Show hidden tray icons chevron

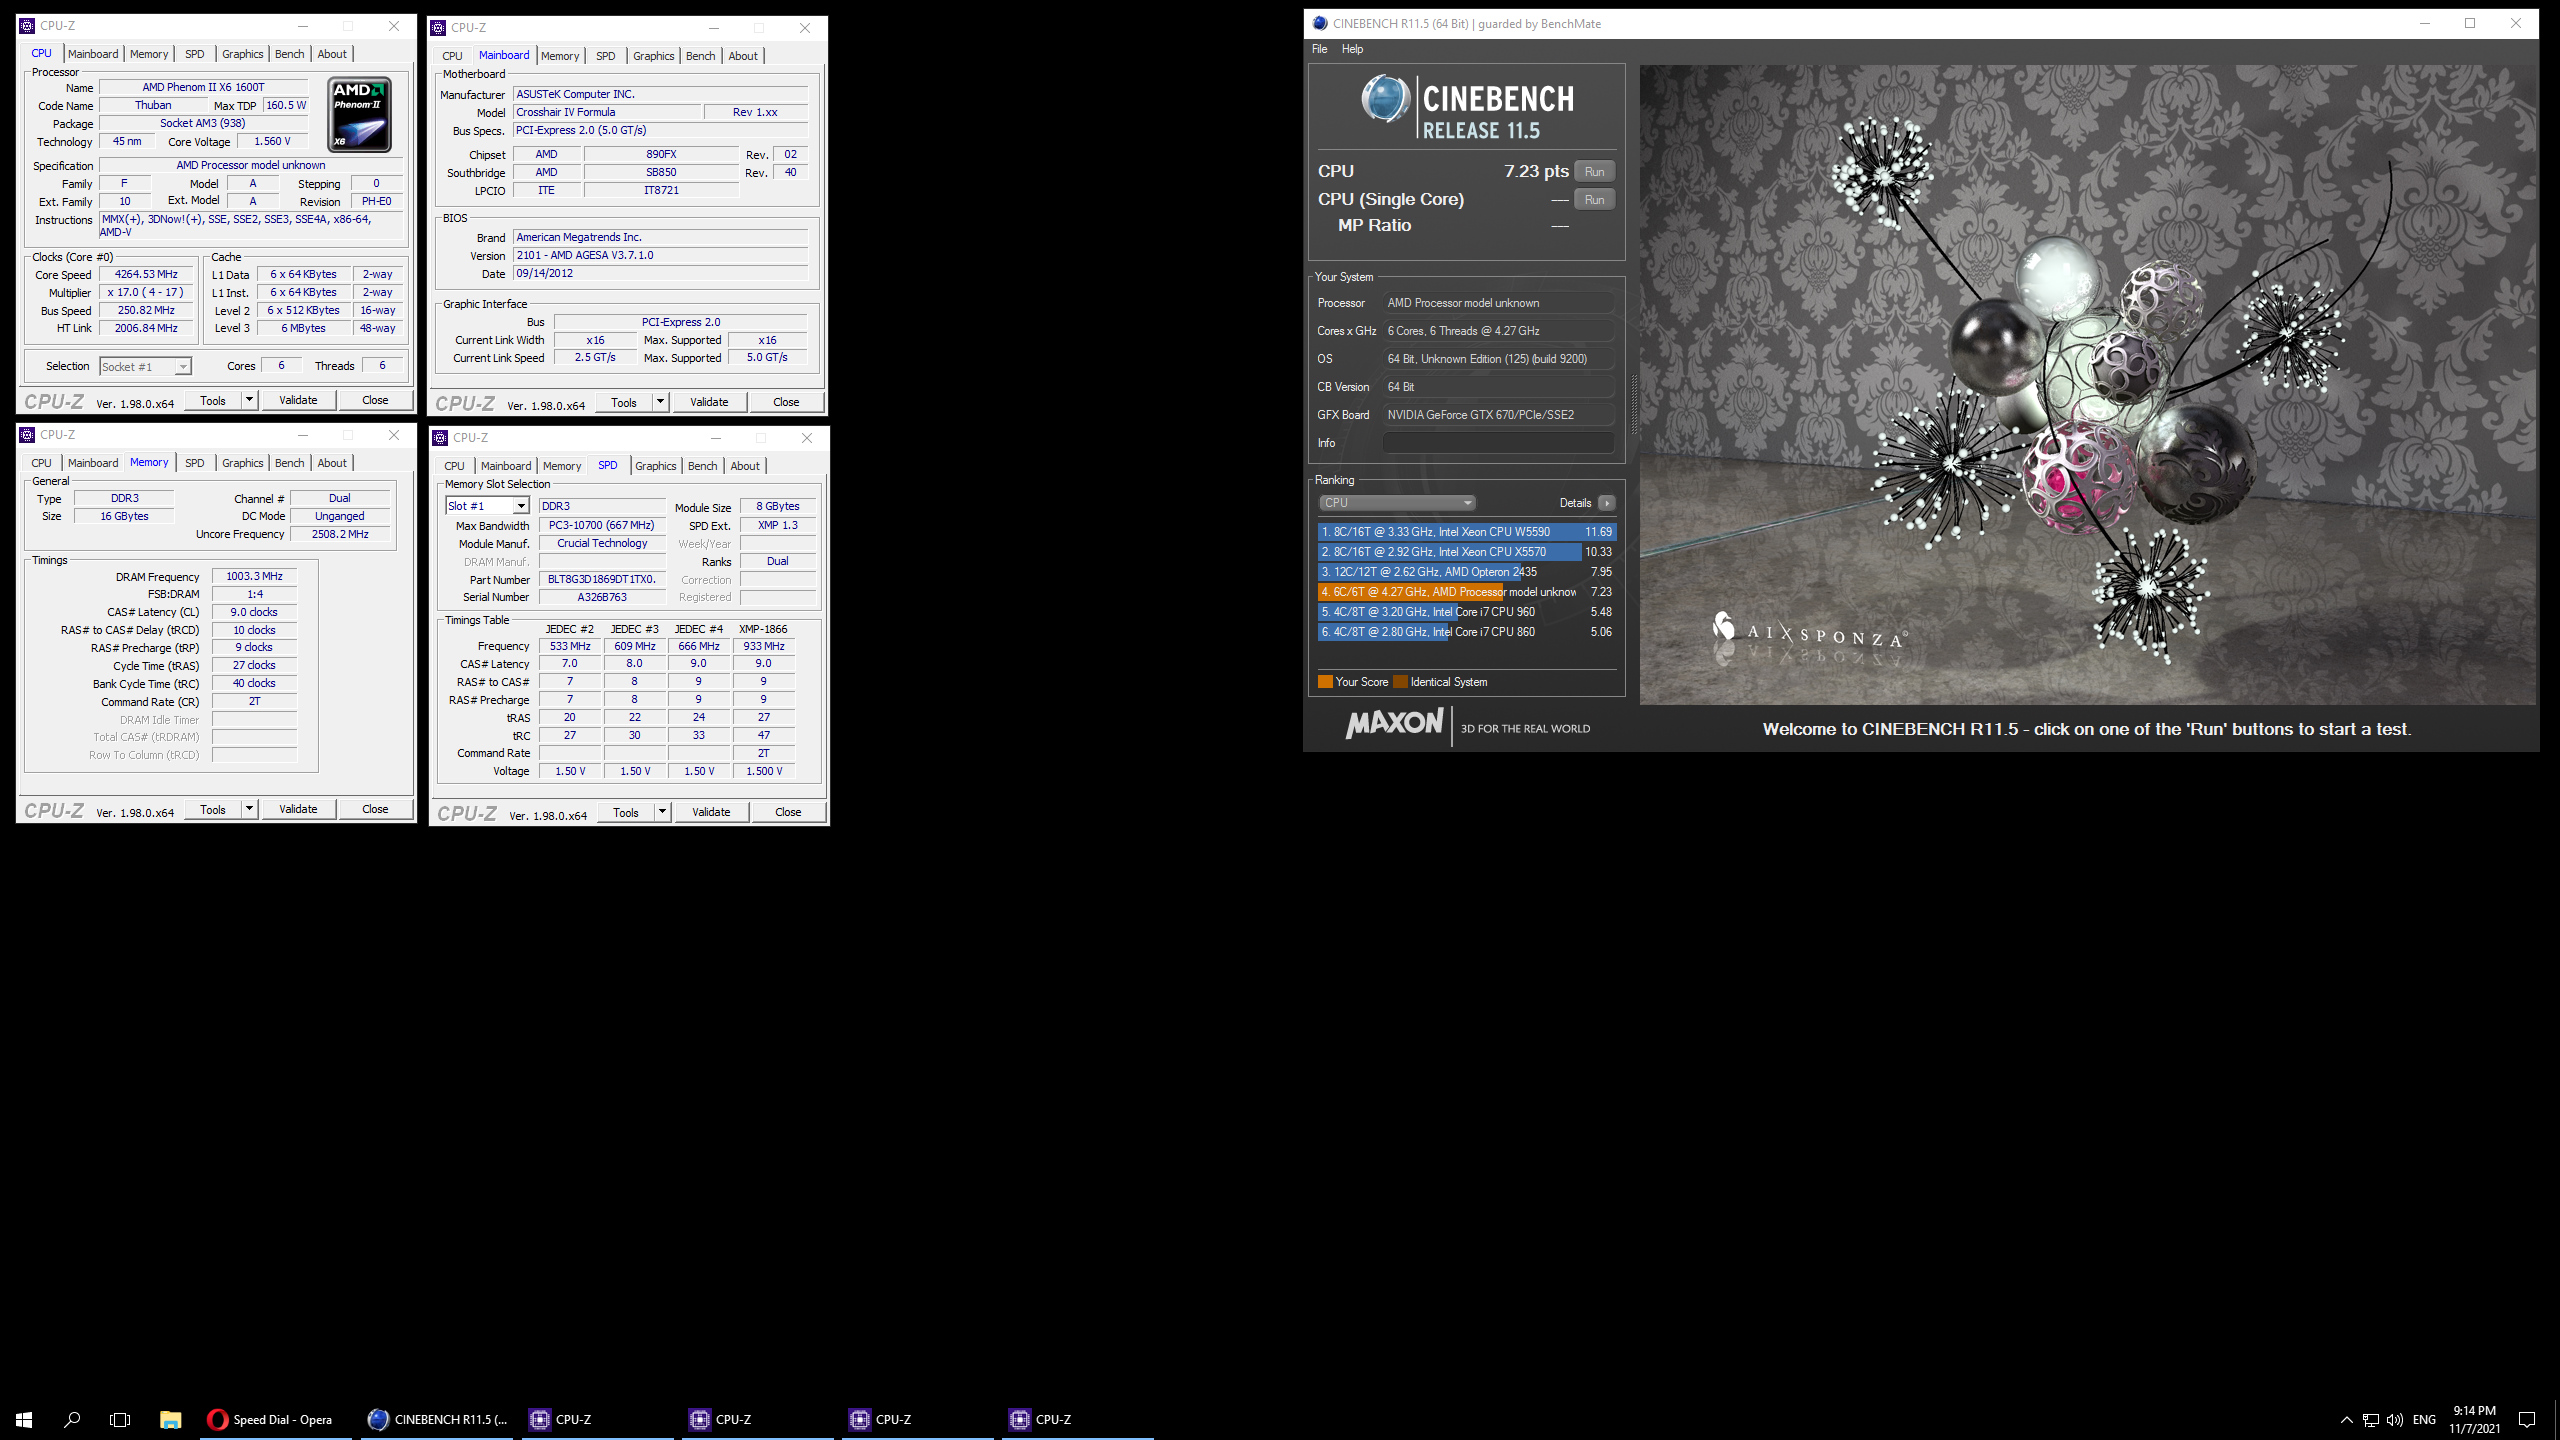[x=2346, y=1420]
